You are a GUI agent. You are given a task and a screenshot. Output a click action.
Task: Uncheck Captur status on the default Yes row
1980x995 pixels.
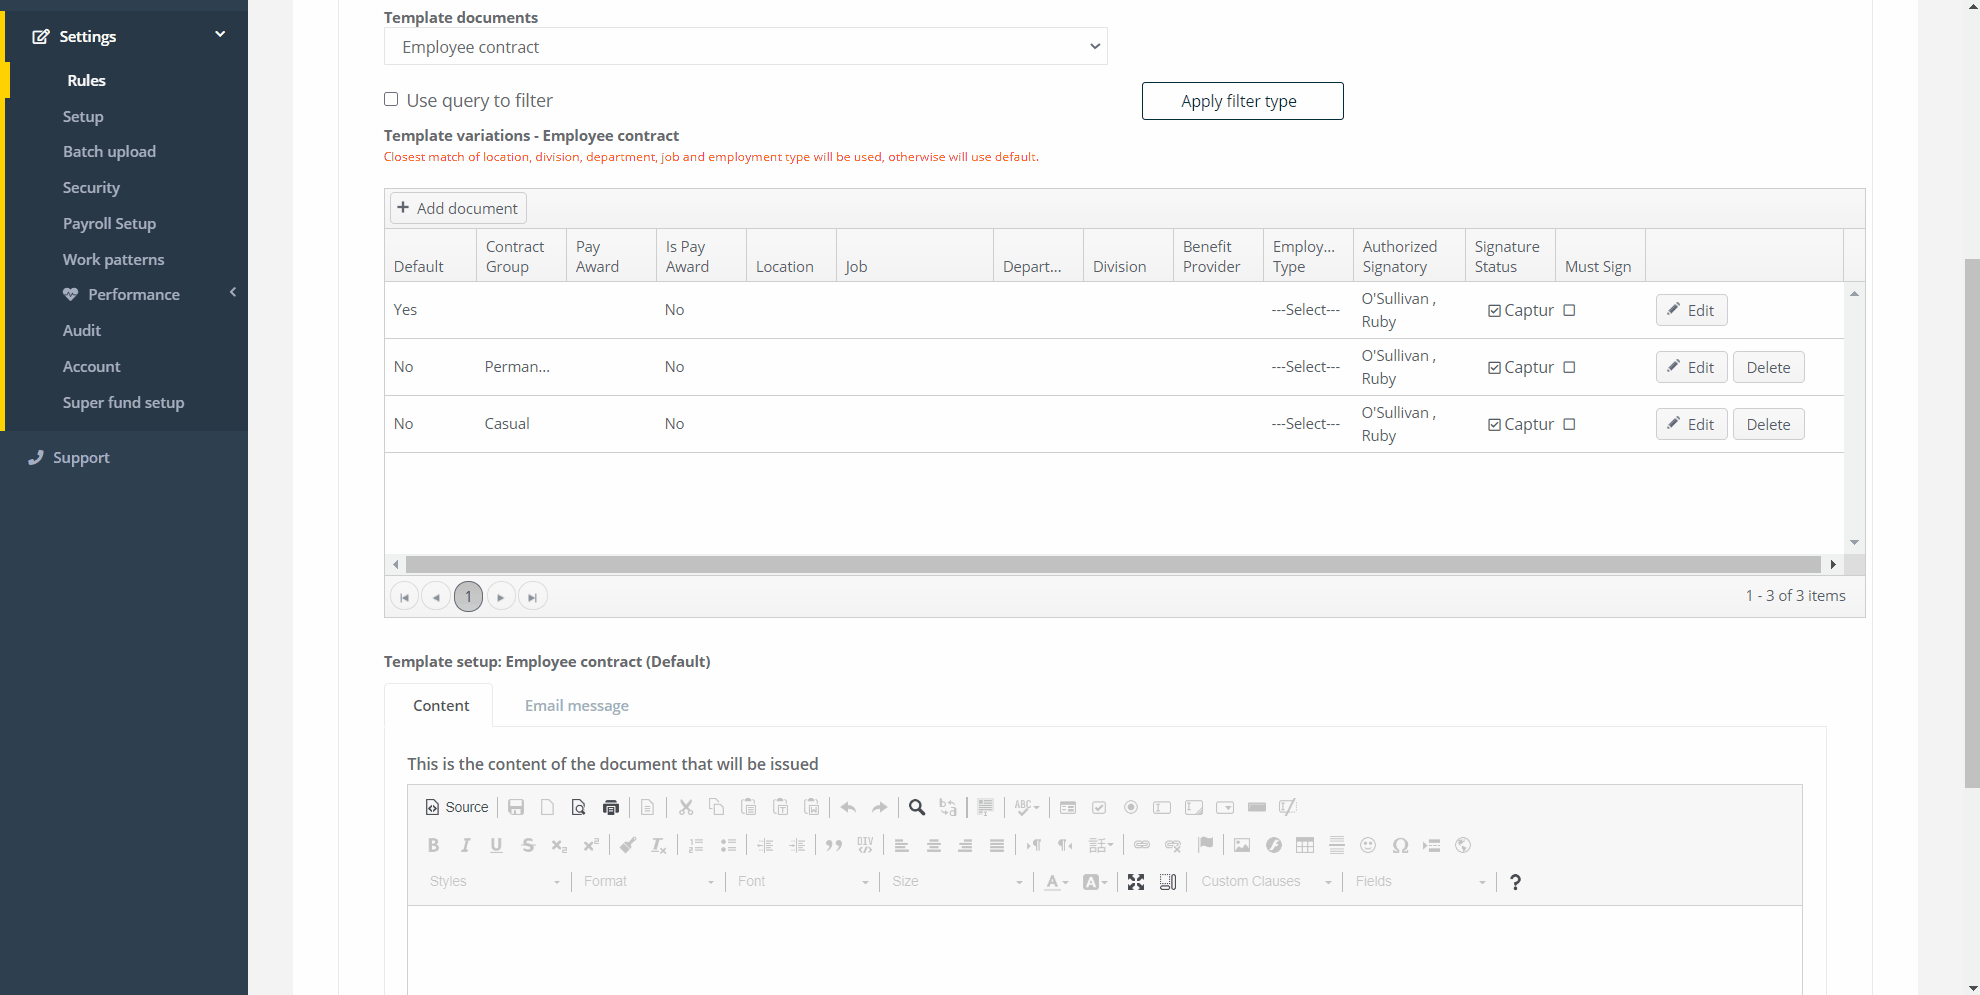pos(1493,310)
